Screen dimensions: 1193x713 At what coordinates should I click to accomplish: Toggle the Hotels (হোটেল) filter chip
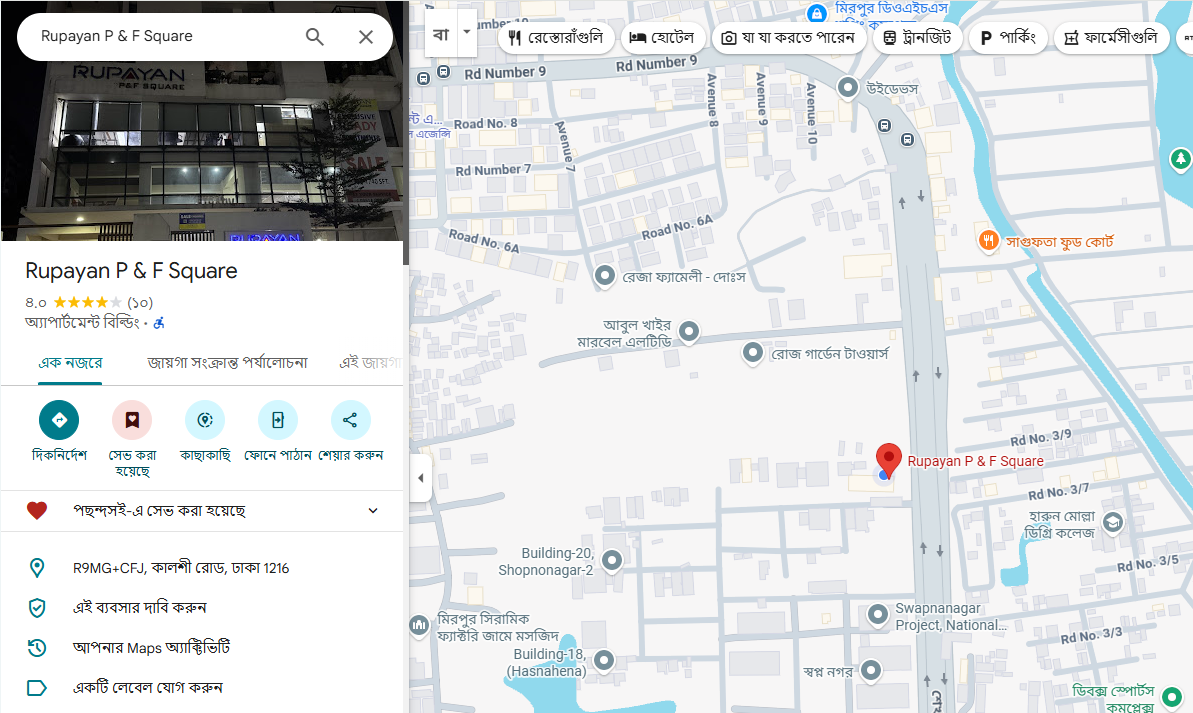[x=662, y=38]
